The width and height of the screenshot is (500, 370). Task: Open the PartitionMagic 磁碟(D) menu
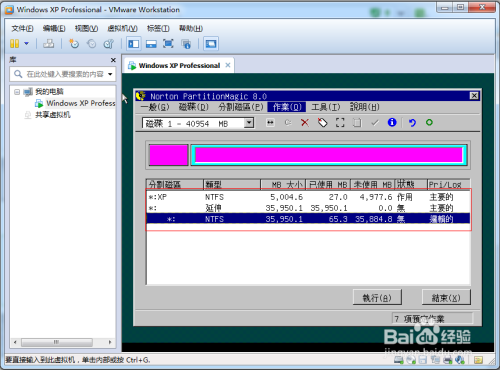point(194,107)
